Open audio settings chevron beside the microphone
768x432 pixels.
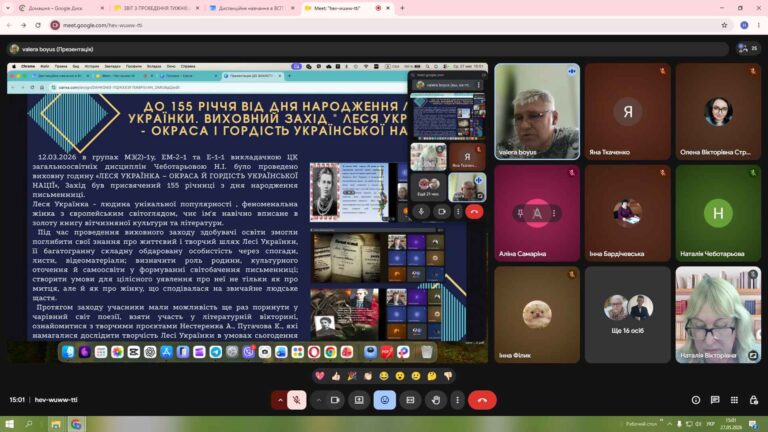280,400
